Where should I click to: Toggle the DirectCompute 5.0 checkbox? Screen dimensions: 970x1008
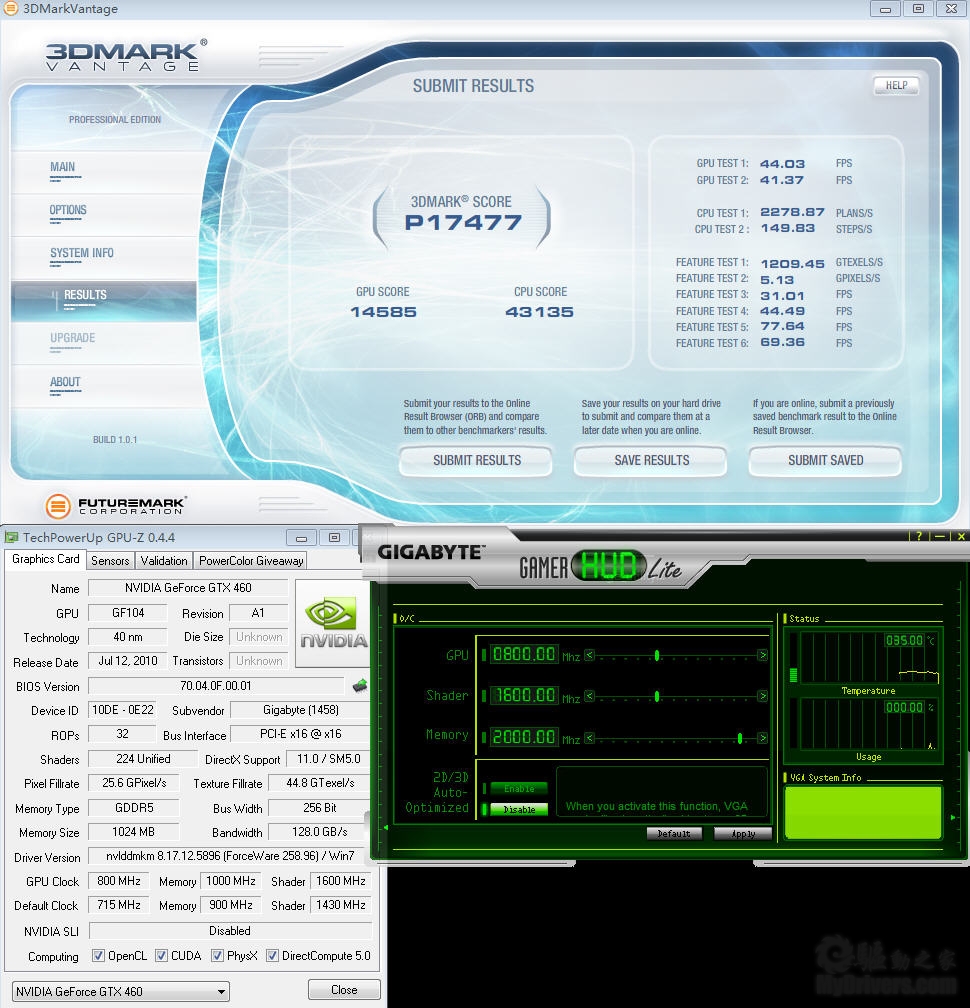273,956
